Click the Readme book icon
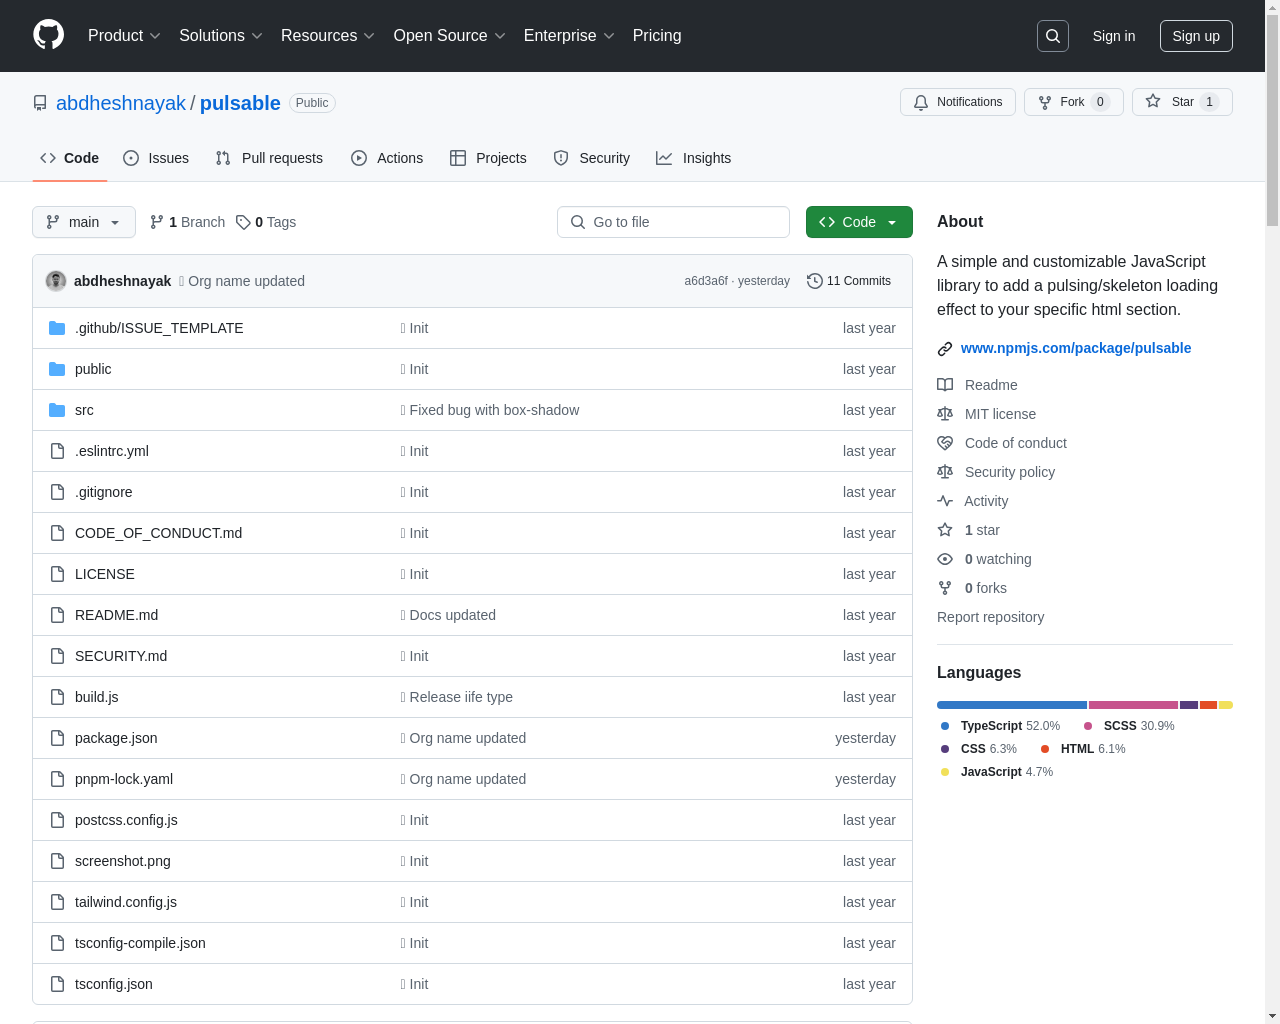Viewport: 1280px width, 1024px height. click(945, 385)
